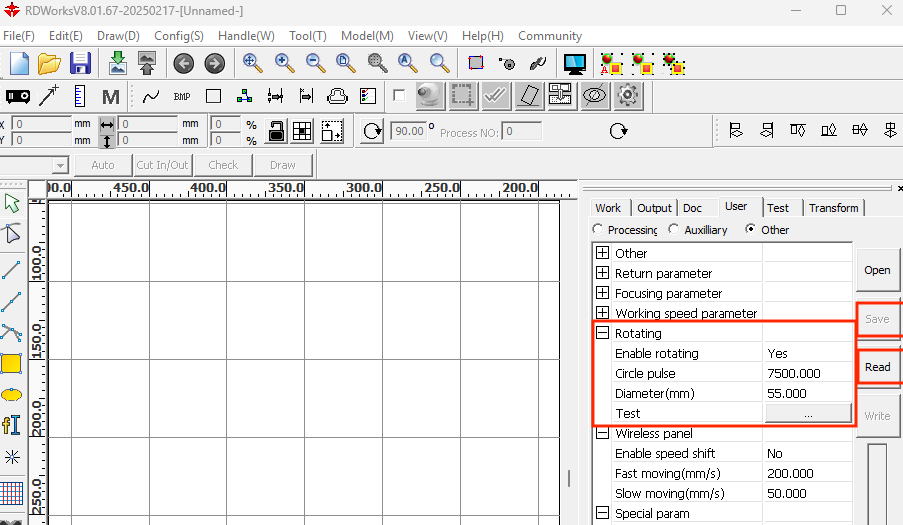This screenshot has height=525, width=903.
Task: Open the dropdown left of Auto button
Action: click(x=60, y=166)
